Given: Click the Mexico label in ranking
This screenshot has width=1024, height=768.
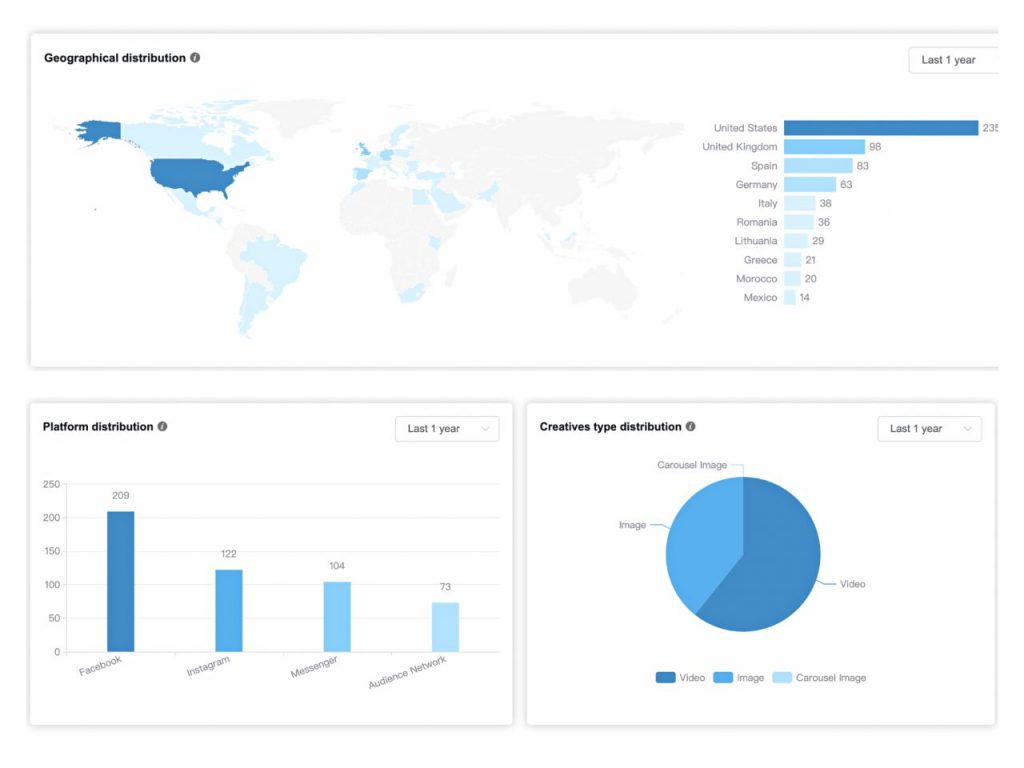Looking at the screenshot, I should 760,298.
